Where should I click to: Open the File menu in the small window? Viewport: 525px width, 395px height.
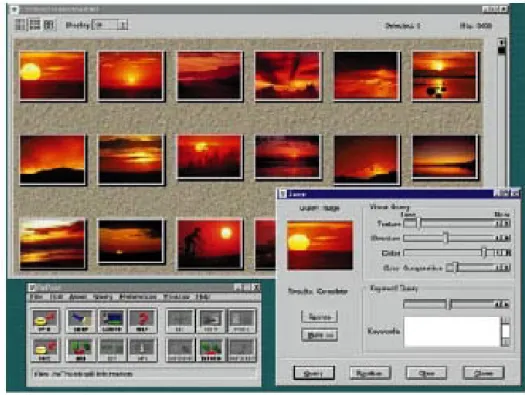coord(36,297)
